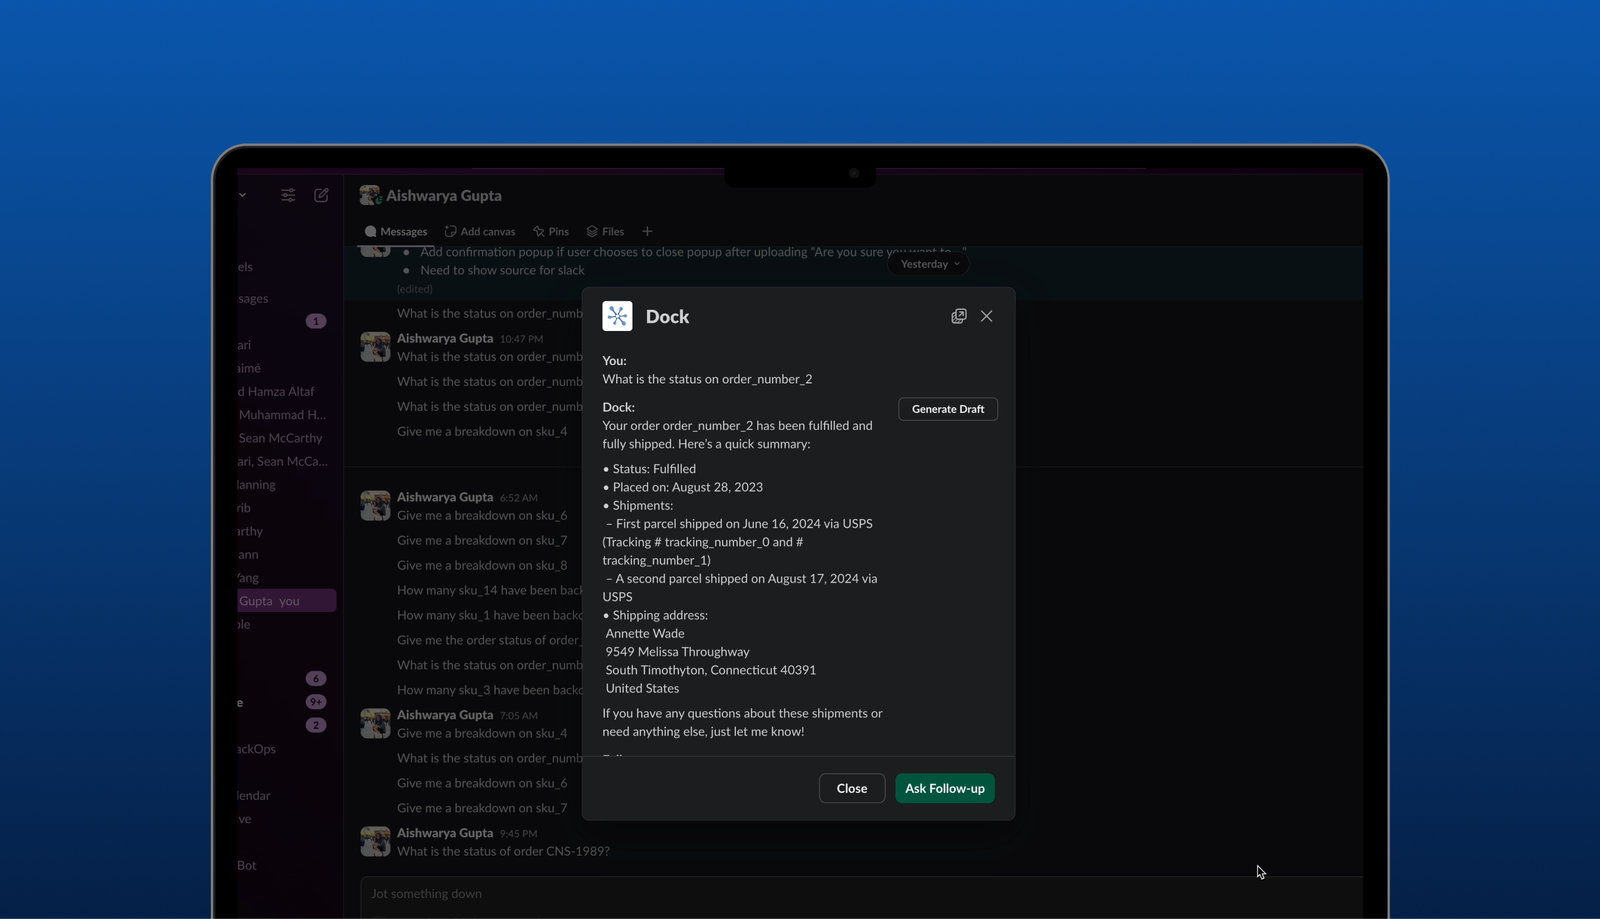This screenshot has width=1600, height=919.
Task: Open the Files tab
Action: point(605,231)
